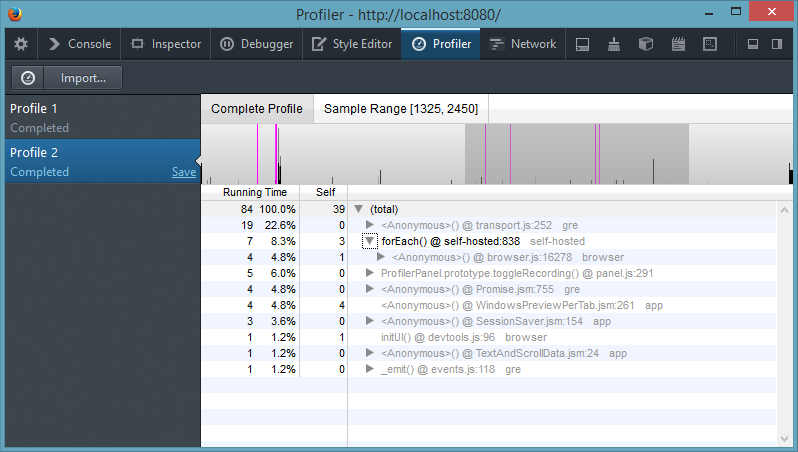798x452 pixels.
Task: Toggle dock to bottom of window
Action: [753, 44]
